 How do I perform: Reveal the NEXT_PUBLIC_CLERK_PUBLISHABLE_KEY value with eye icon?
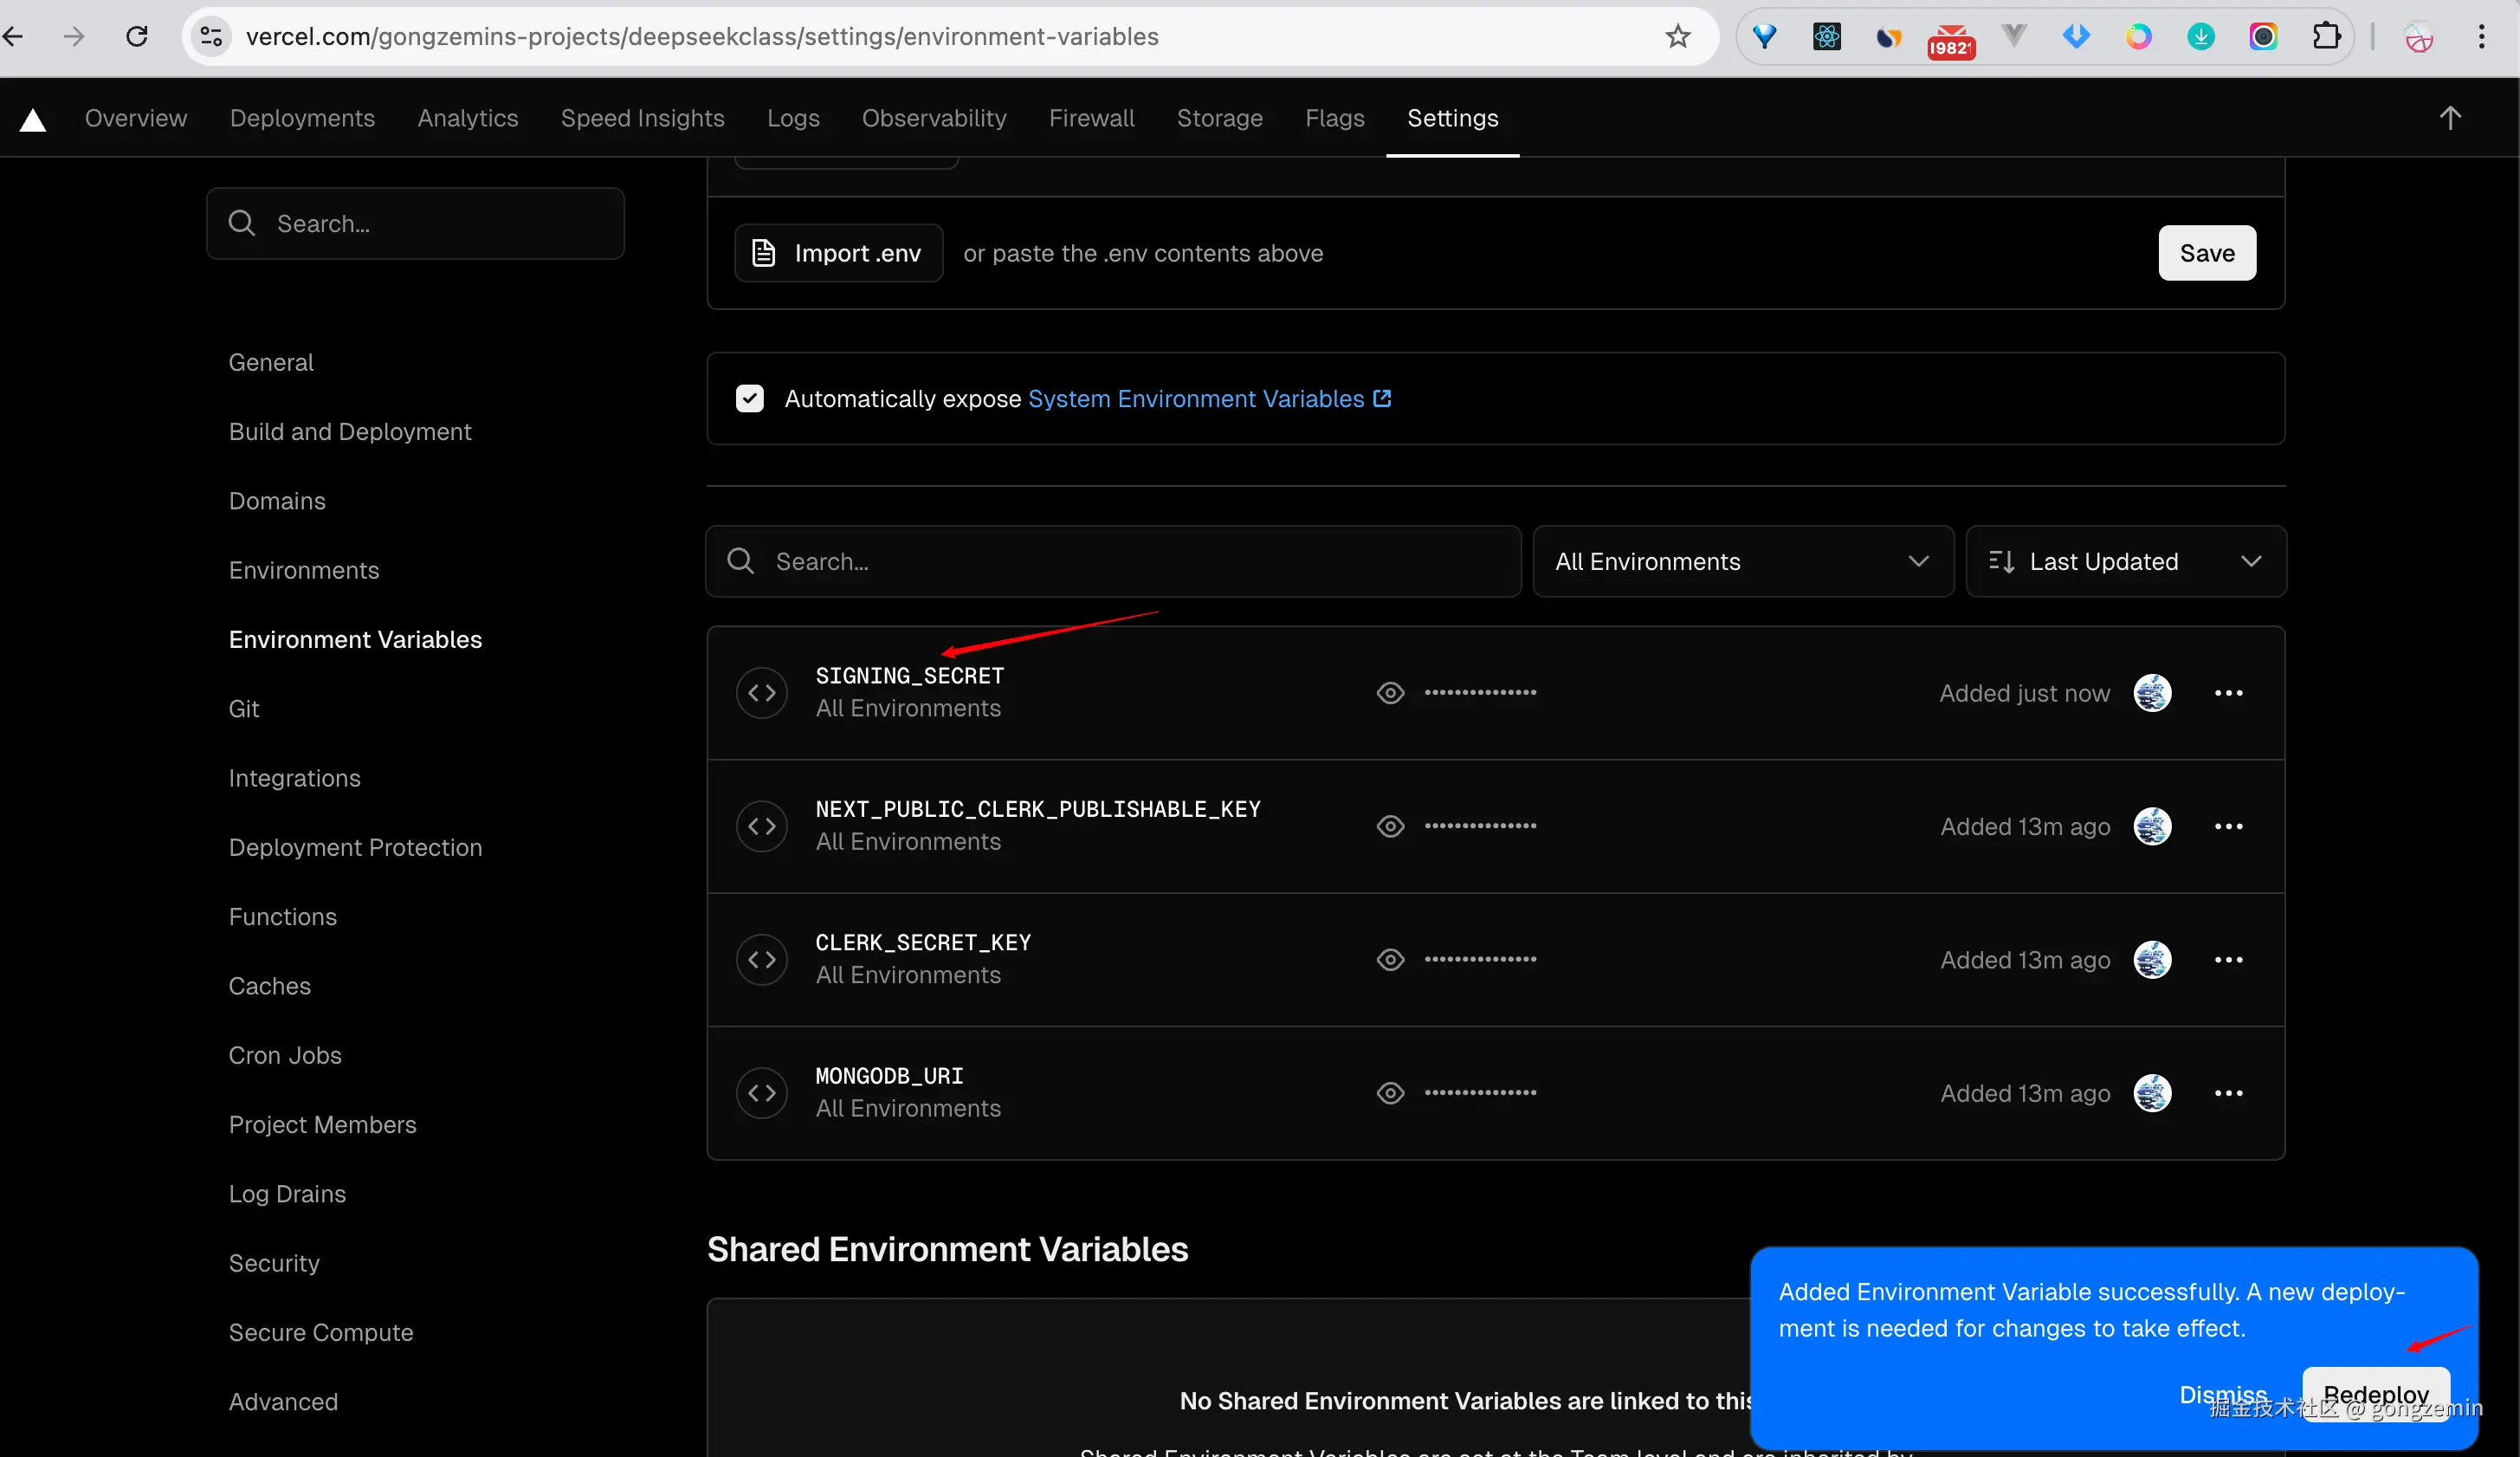click(x=1390, y=826)
